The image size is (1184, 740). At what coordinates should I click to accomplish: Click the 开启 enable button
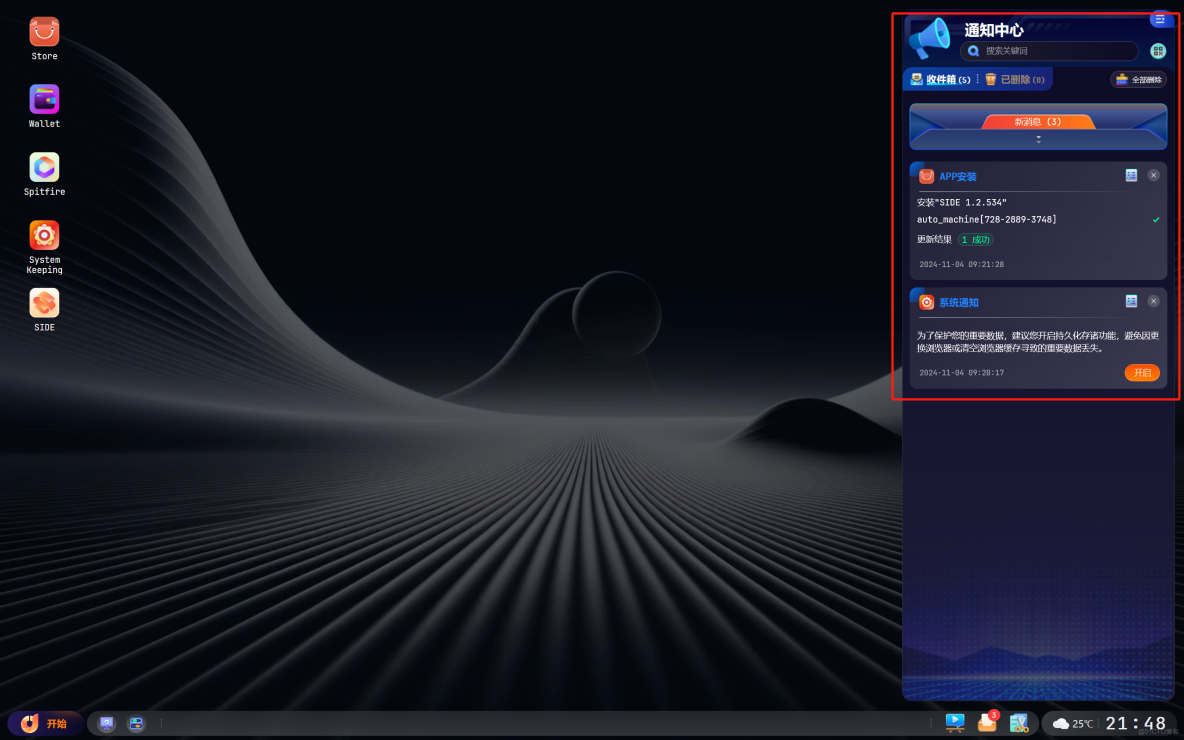(x=1142, y=372)
